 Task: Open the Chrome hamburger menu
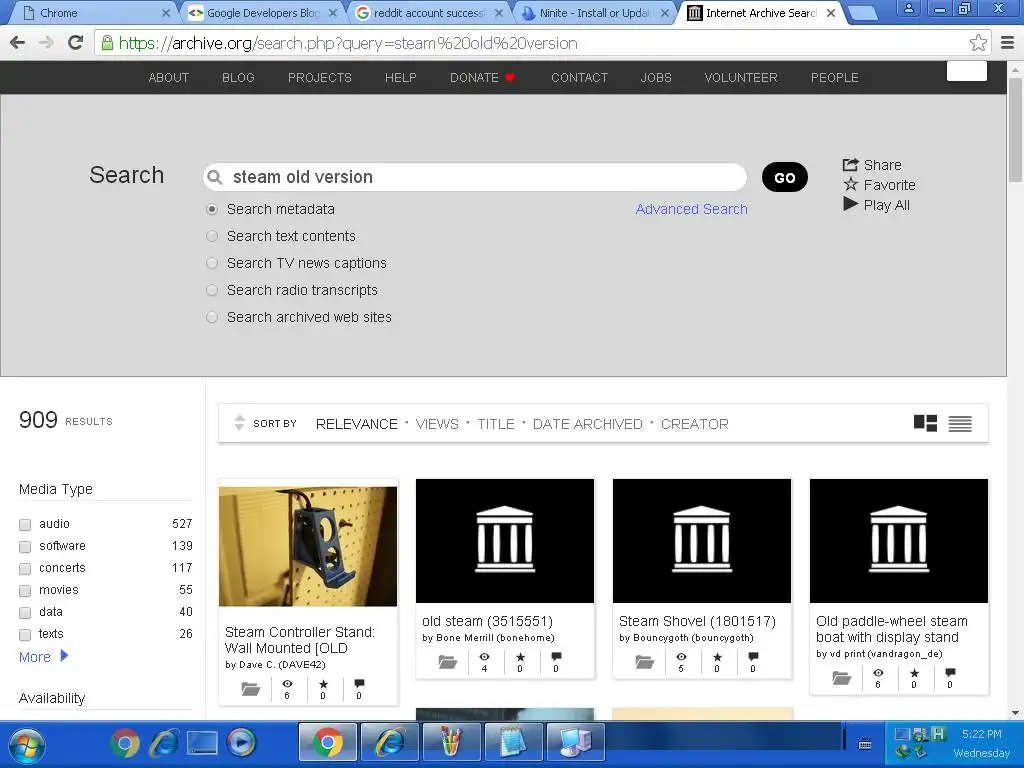point(1007,43)
